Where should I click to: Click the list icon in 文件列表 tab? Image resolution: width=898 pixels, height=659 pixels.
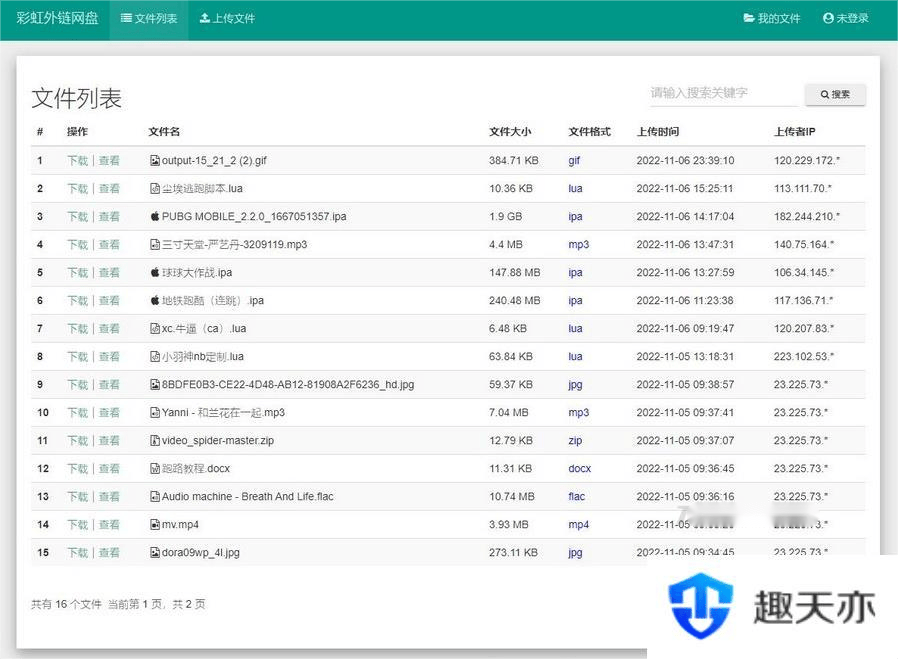point(126,18)
